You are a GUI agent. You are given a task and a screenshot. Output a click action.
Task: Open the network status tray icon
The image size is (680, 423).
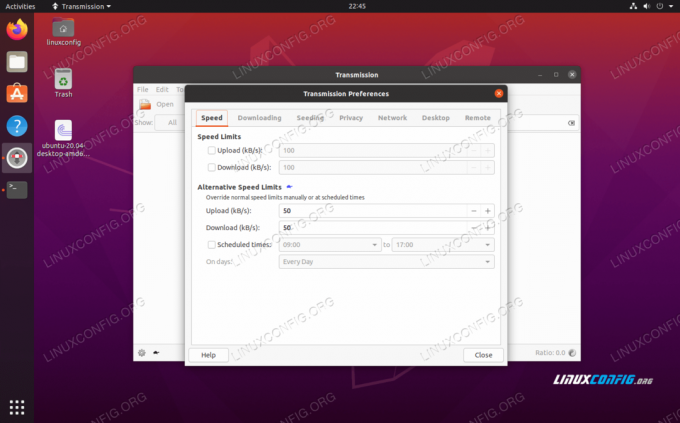coord(633,6)
